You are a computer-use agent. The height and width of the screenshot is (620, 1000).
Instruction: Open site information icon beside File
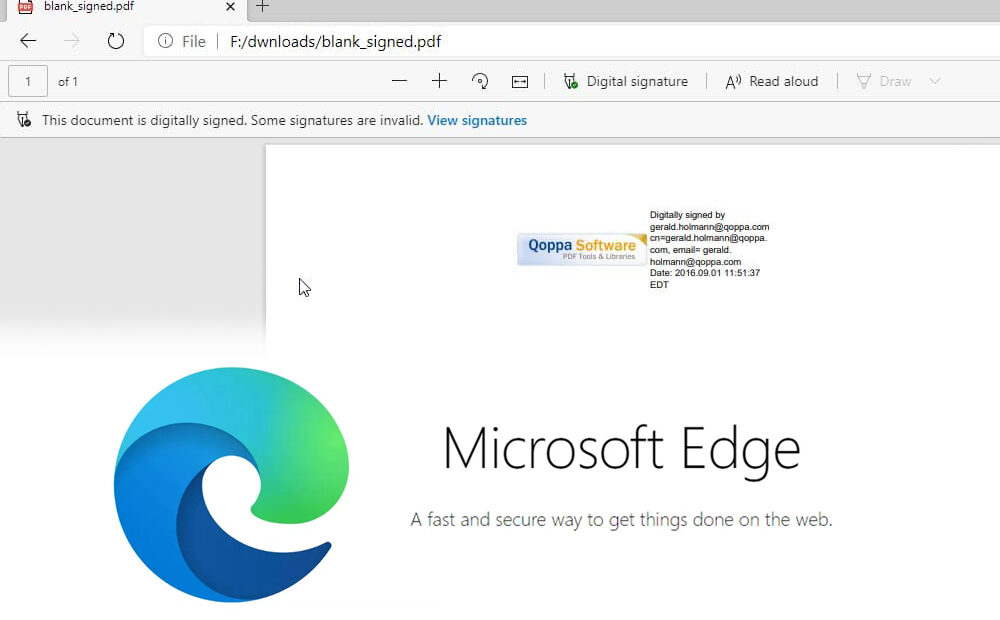pyautogui.click(x=165, y=41)
